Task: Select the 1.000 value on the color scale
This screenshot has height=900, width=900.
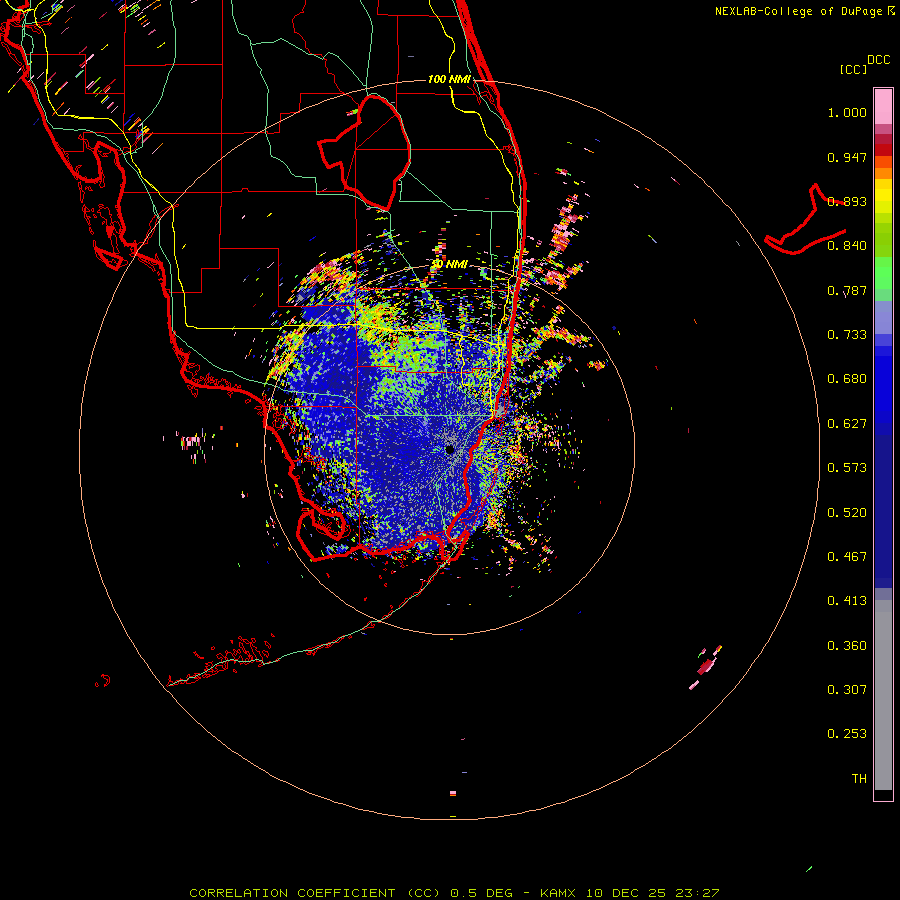Action: (x=847, y=112)
